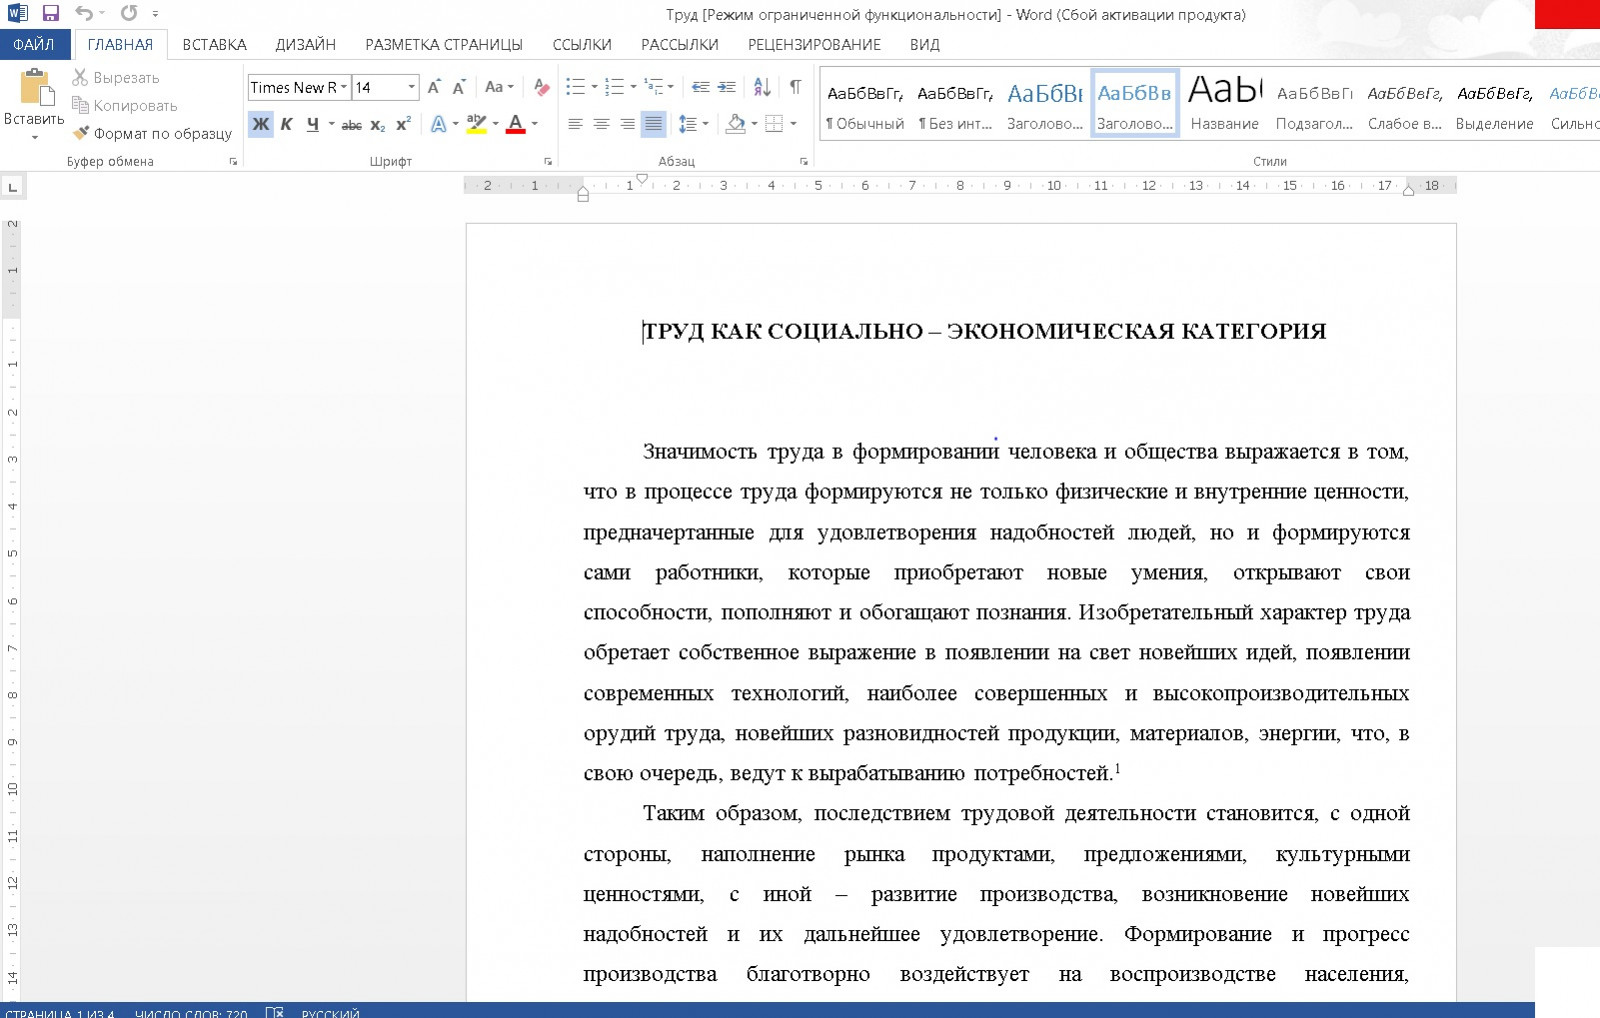Apply the Подзаголовок style
Image resolution: width=1600 pixels, height=1018 pixels.
tap(1314, 104)
